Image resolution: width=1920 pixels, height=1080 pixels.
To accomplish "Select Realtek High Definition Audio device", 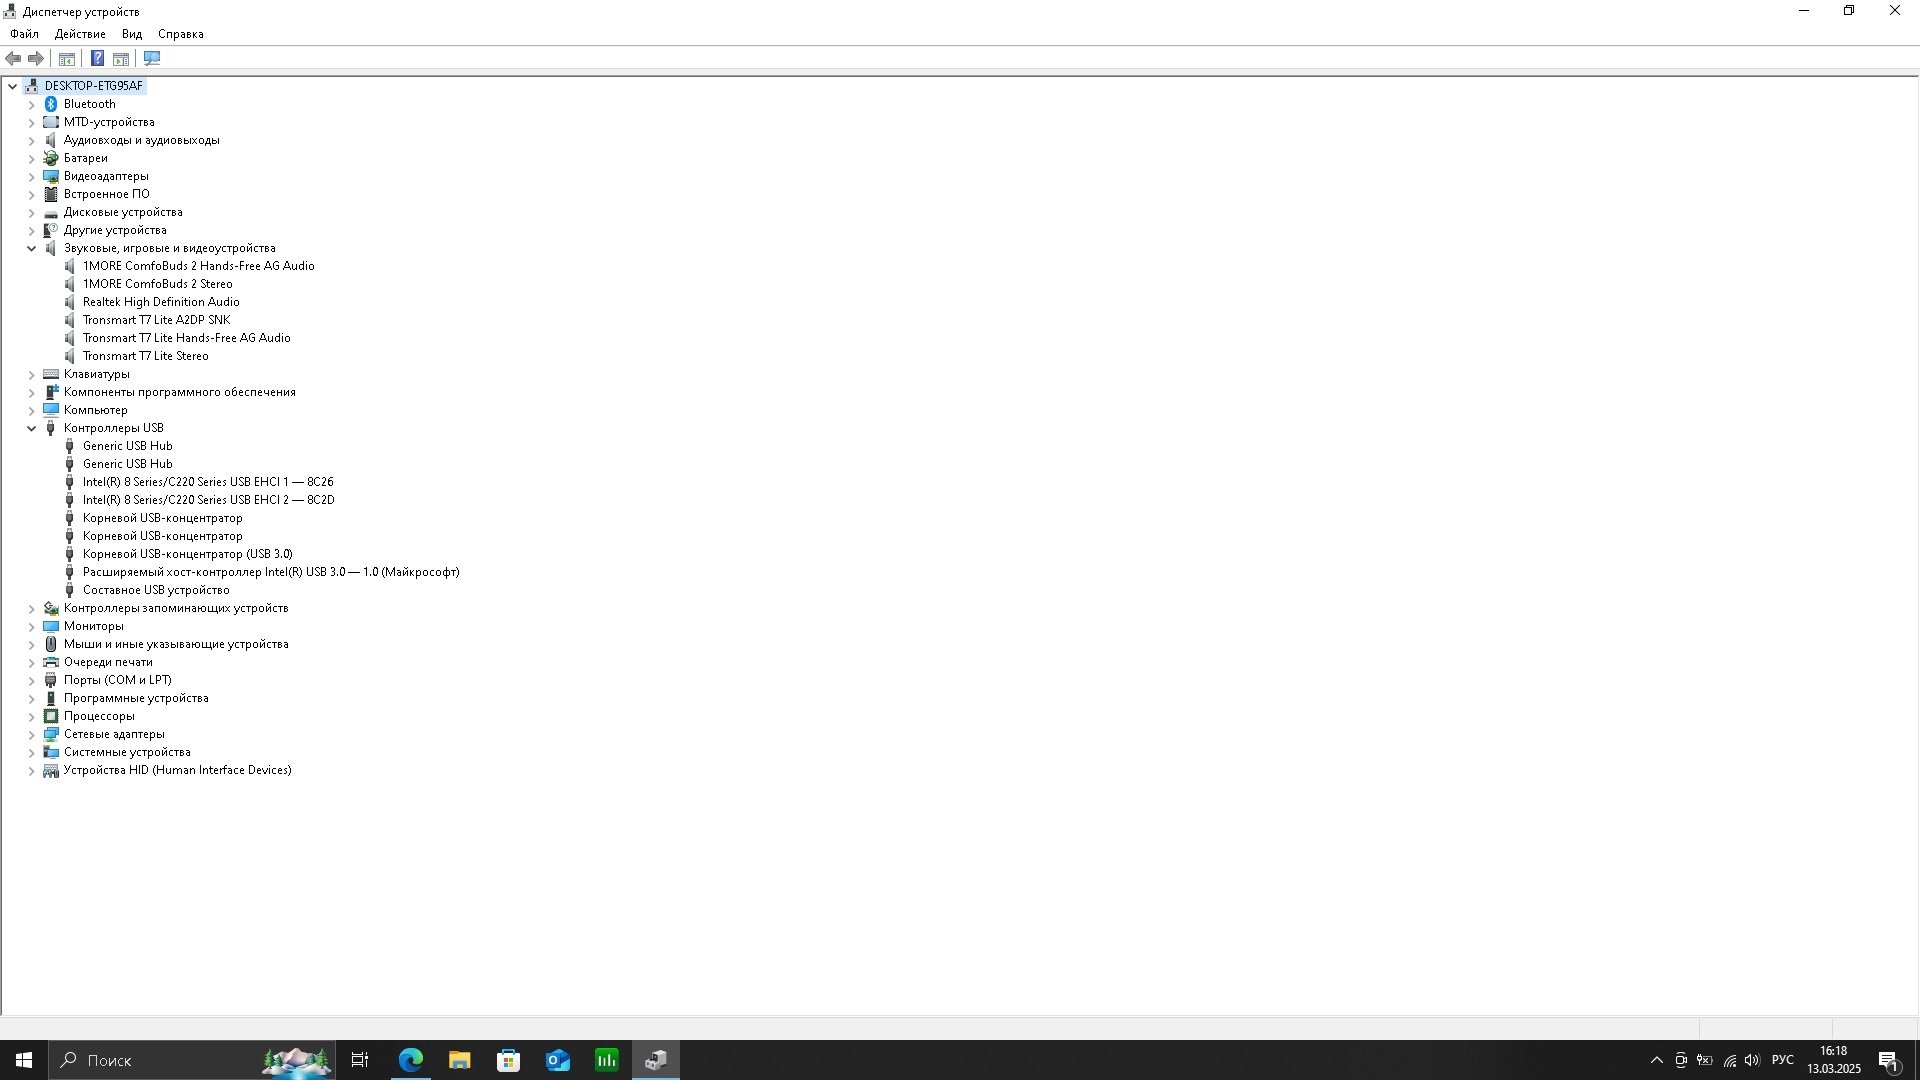I will click(161, 302).
